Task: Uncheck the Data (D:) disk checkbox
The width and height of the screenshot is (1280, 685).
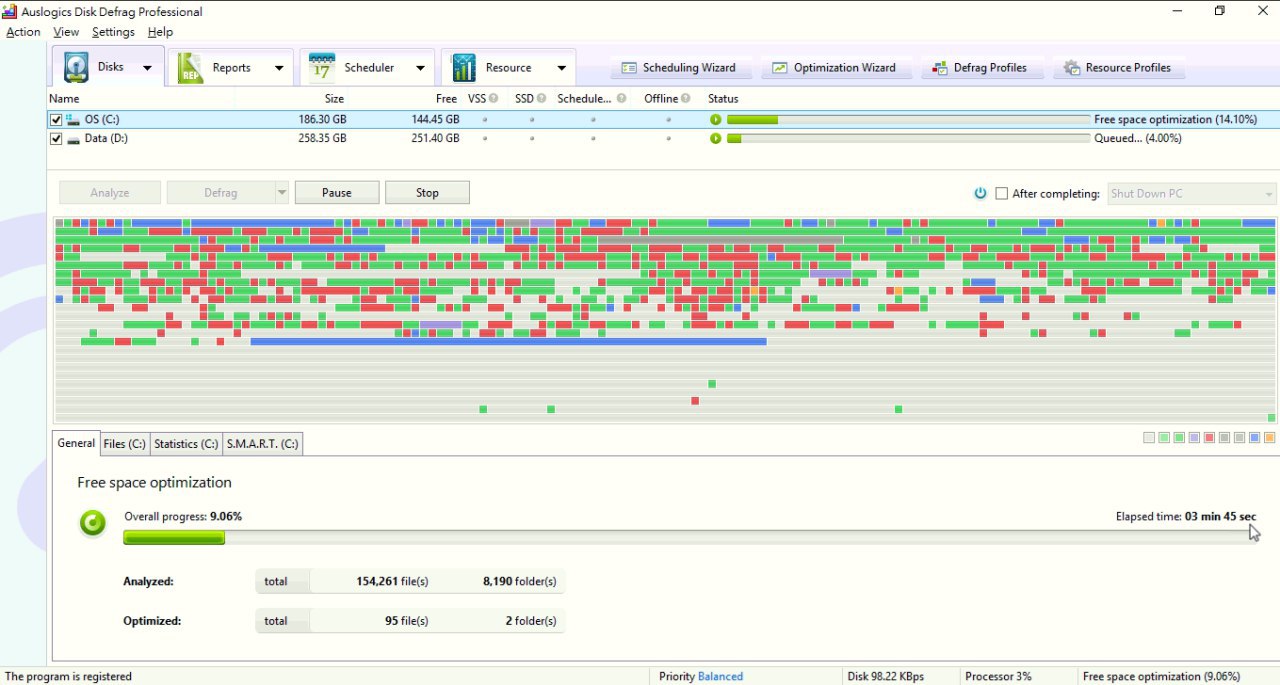Action: 56,139
